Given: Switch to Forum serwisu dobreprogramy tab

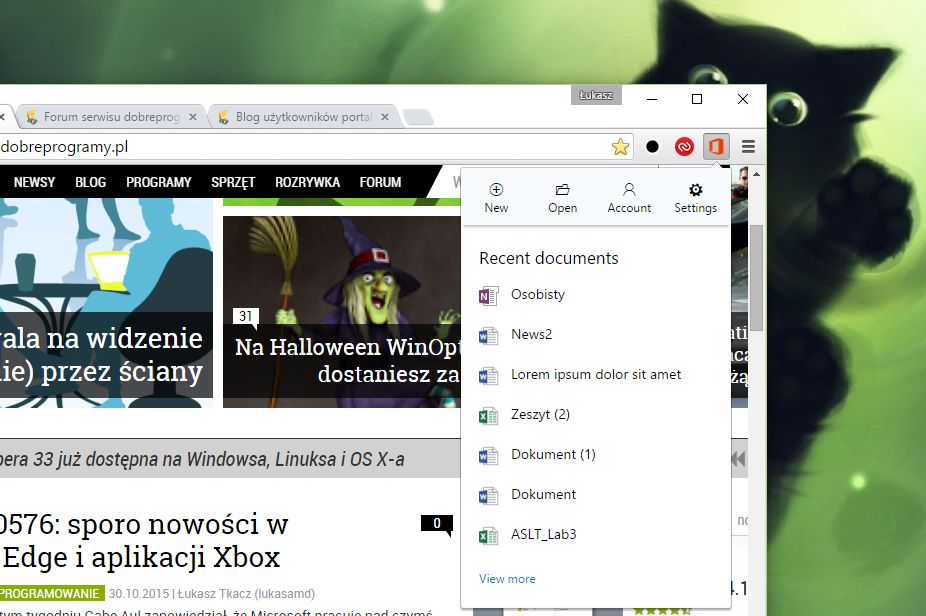Looking at the screenshot, I should (110, 117).
